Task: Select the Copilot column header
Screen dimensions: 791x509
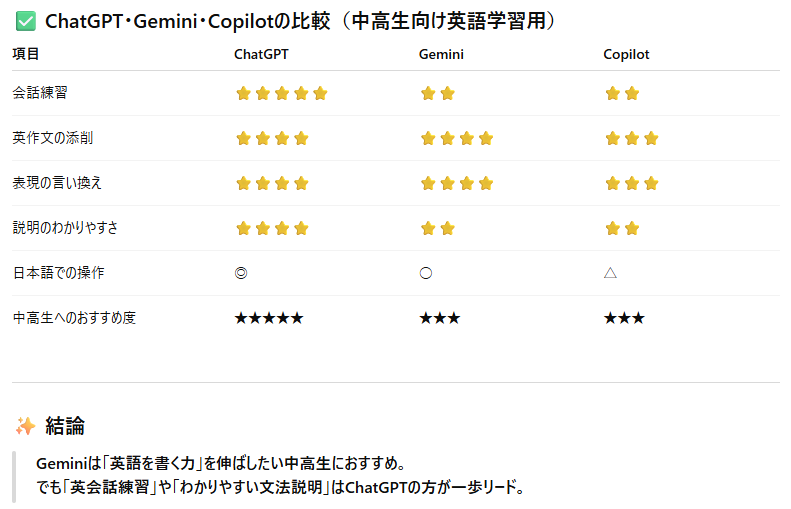Action: (626, 55)
